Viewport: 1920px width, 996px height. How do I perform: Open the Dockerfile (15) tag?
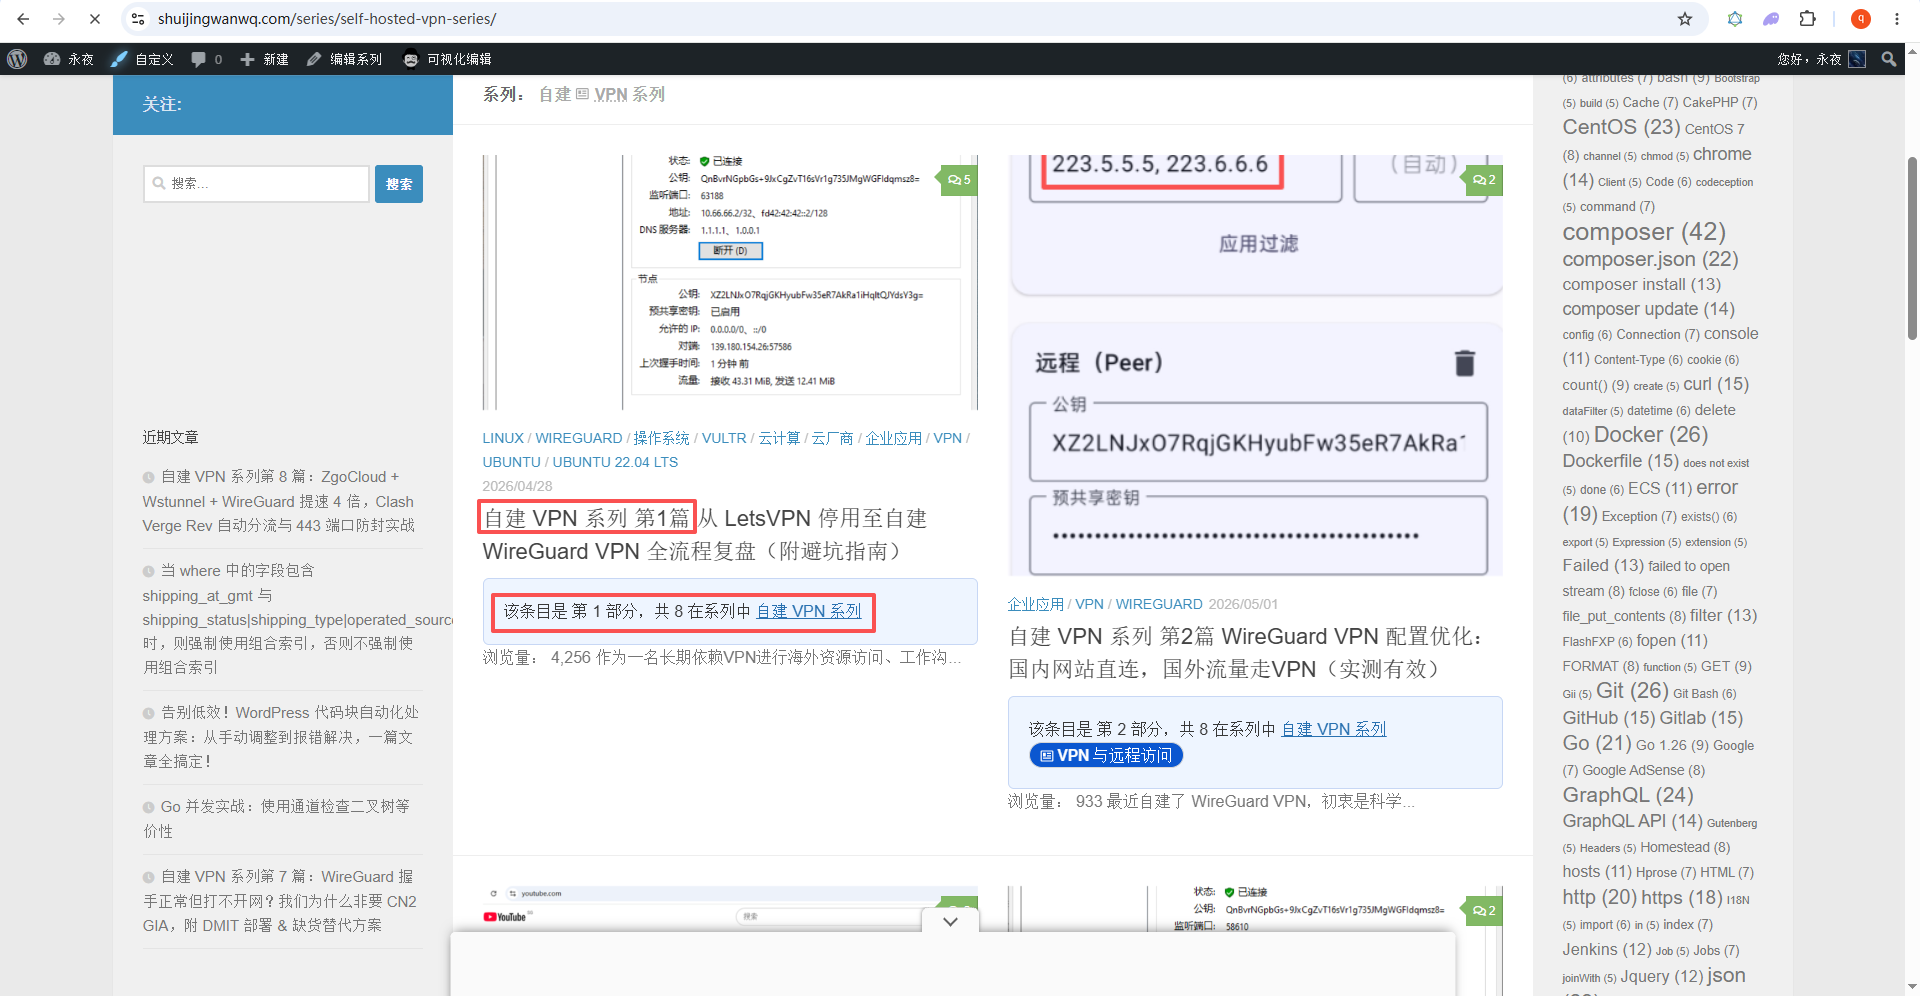coord(1621,461)
